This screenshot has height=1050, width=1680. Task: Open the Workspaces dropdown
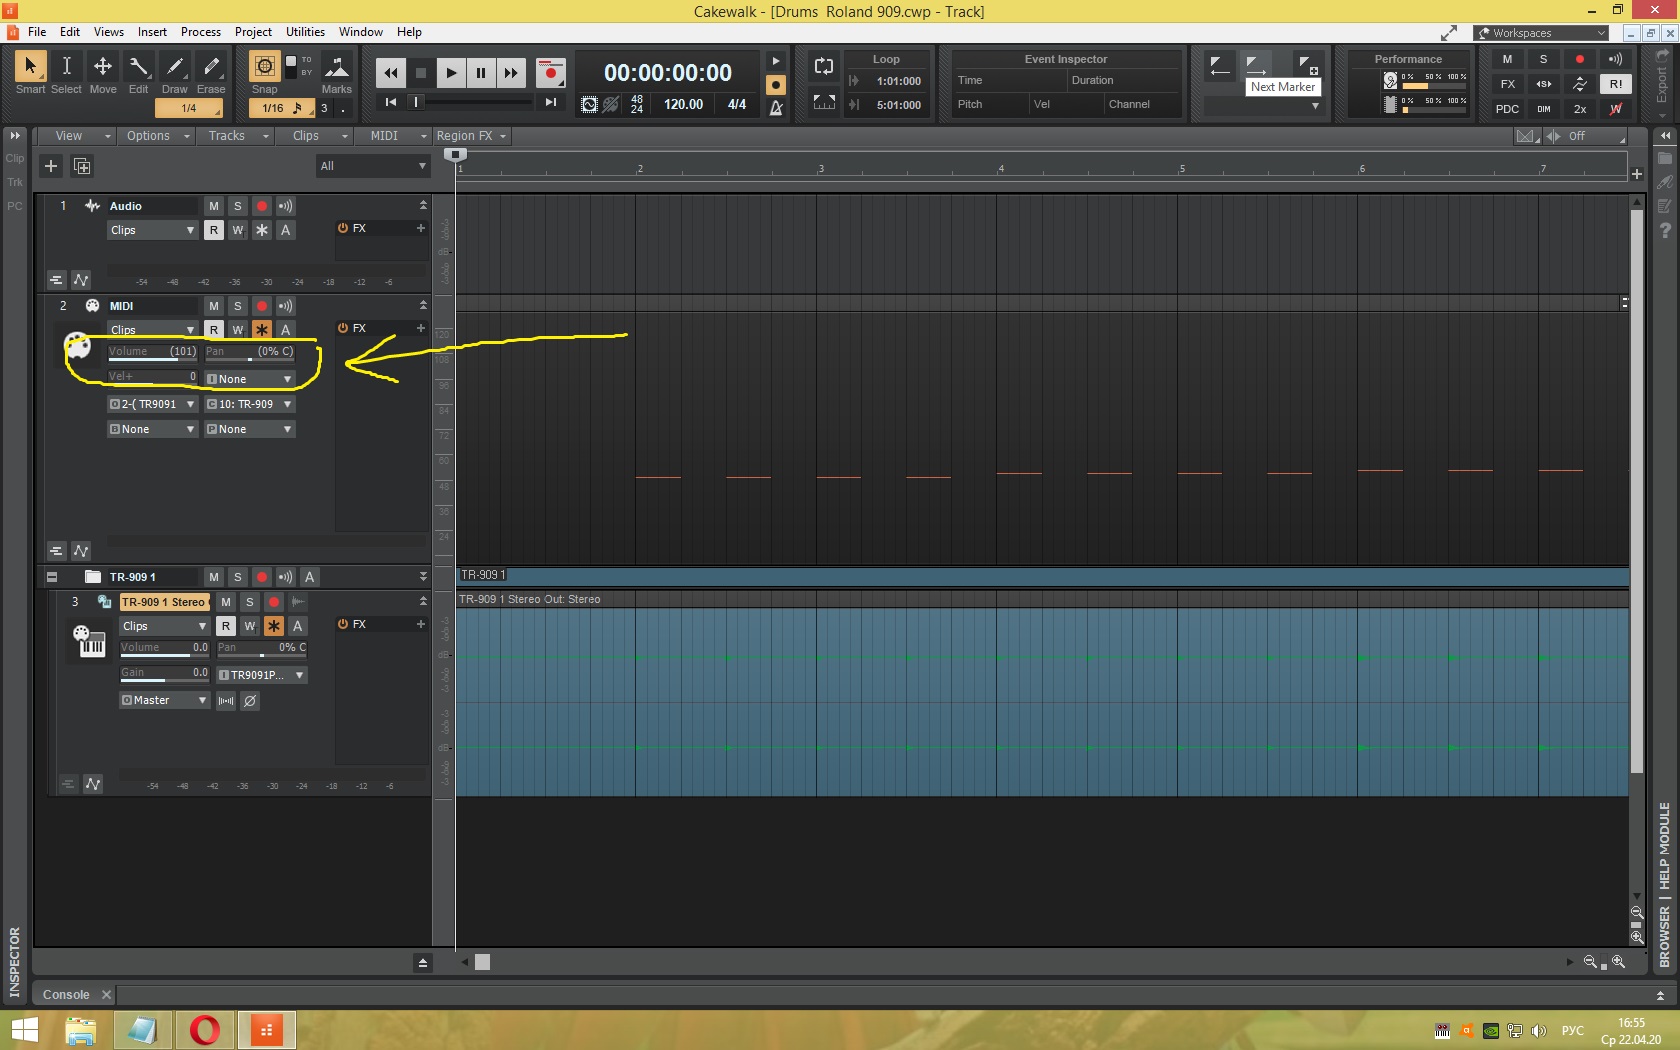[x=1541, y=33]
